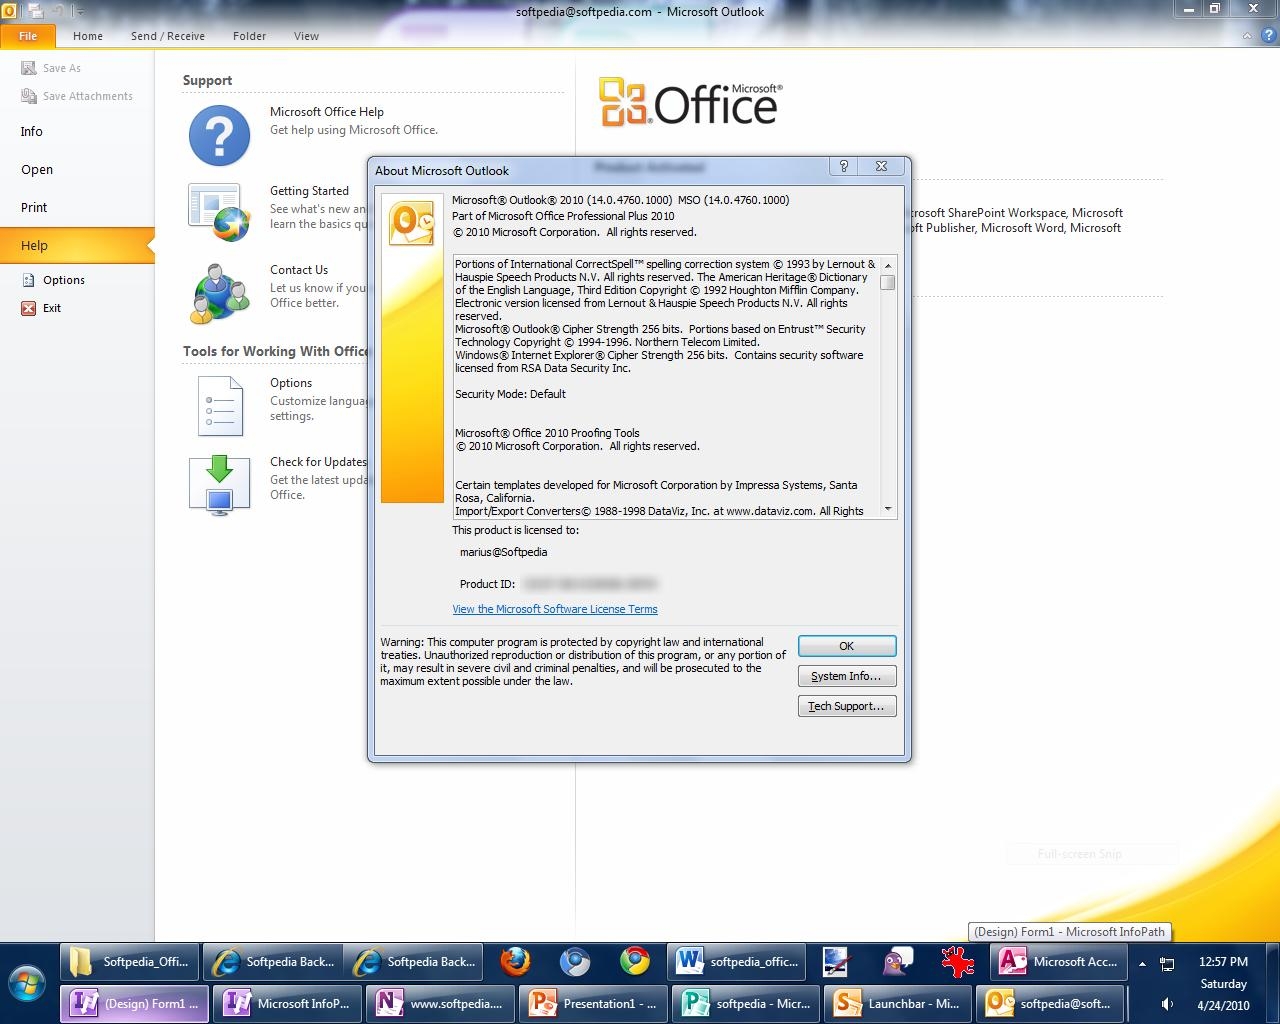This screenshot has height=1024, width=1280.
Task: Open the Send / Receive ribbon tab
Action: click(168, 36)
